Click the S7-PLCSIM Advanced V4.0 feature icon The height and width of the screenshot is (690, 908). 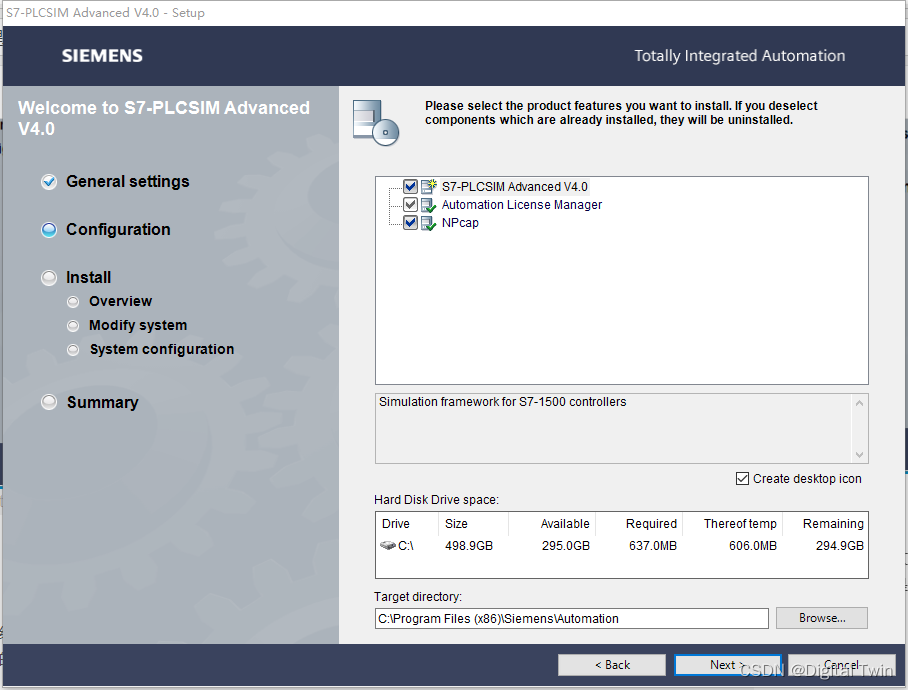429,186
